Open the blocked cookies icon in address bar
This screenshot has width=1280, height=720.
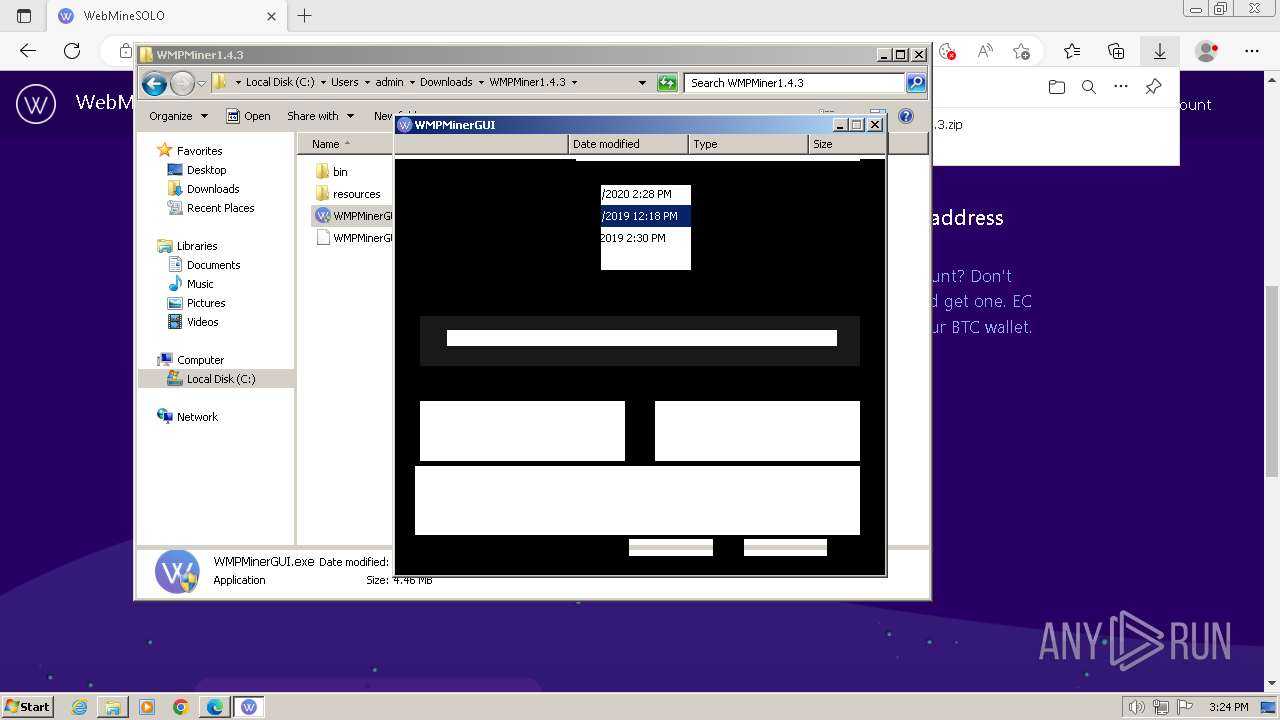(948, 51)
